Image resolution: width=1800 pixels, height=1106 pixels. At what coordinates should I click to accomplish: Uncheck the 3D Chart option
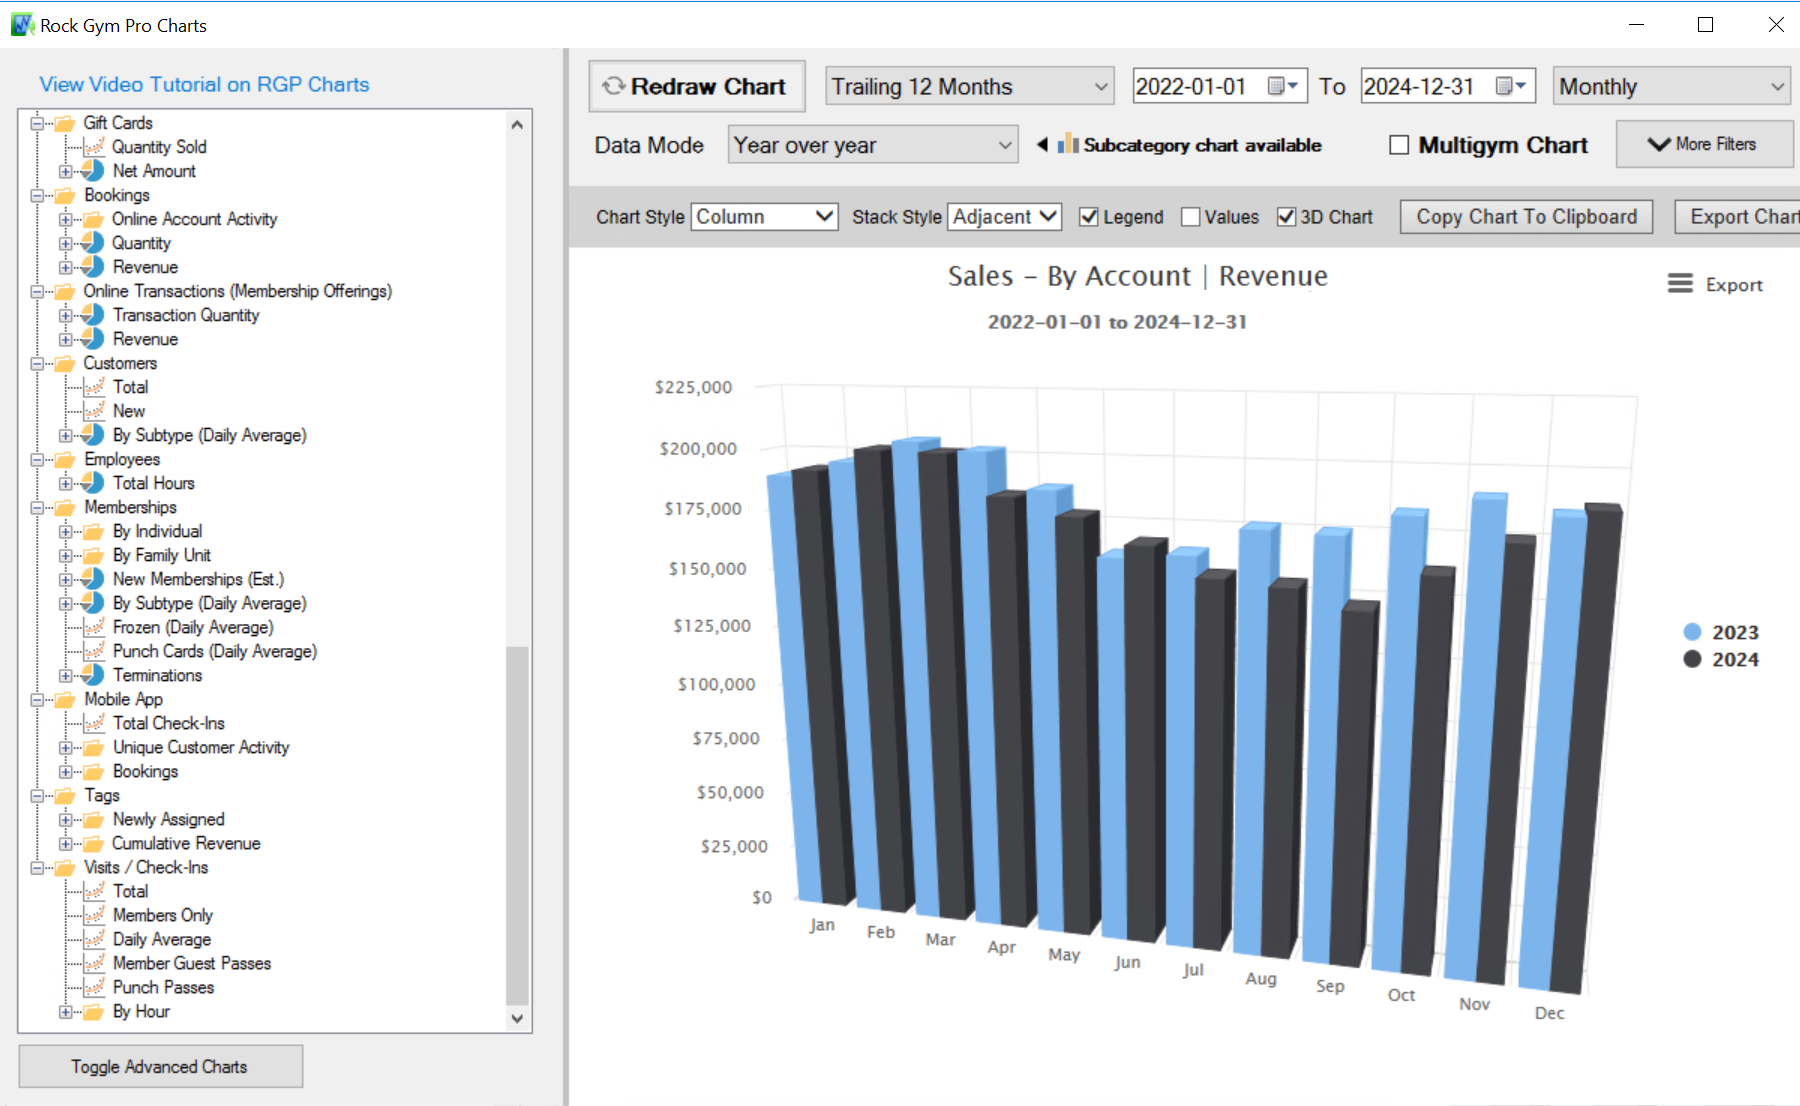pos(1286,217)
